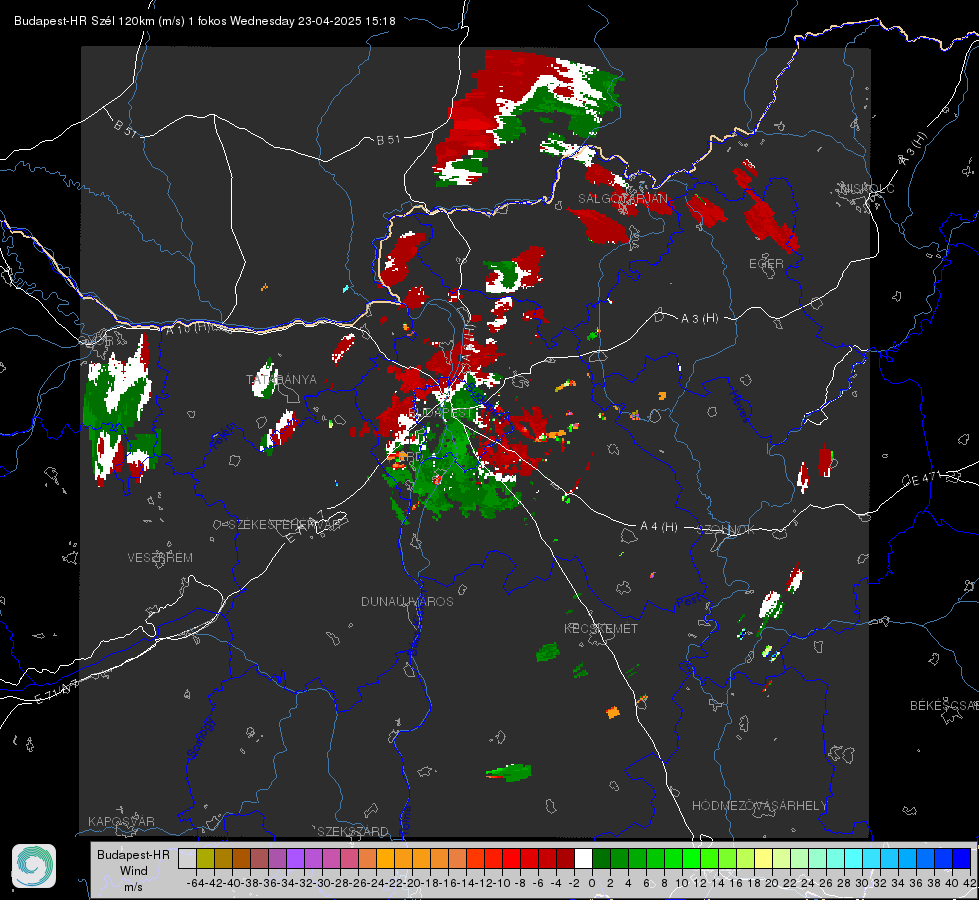The height and width of the screenshot is (900, 979).
Task: Select the dark blue swatch left of 42
Action: point(962,859)
